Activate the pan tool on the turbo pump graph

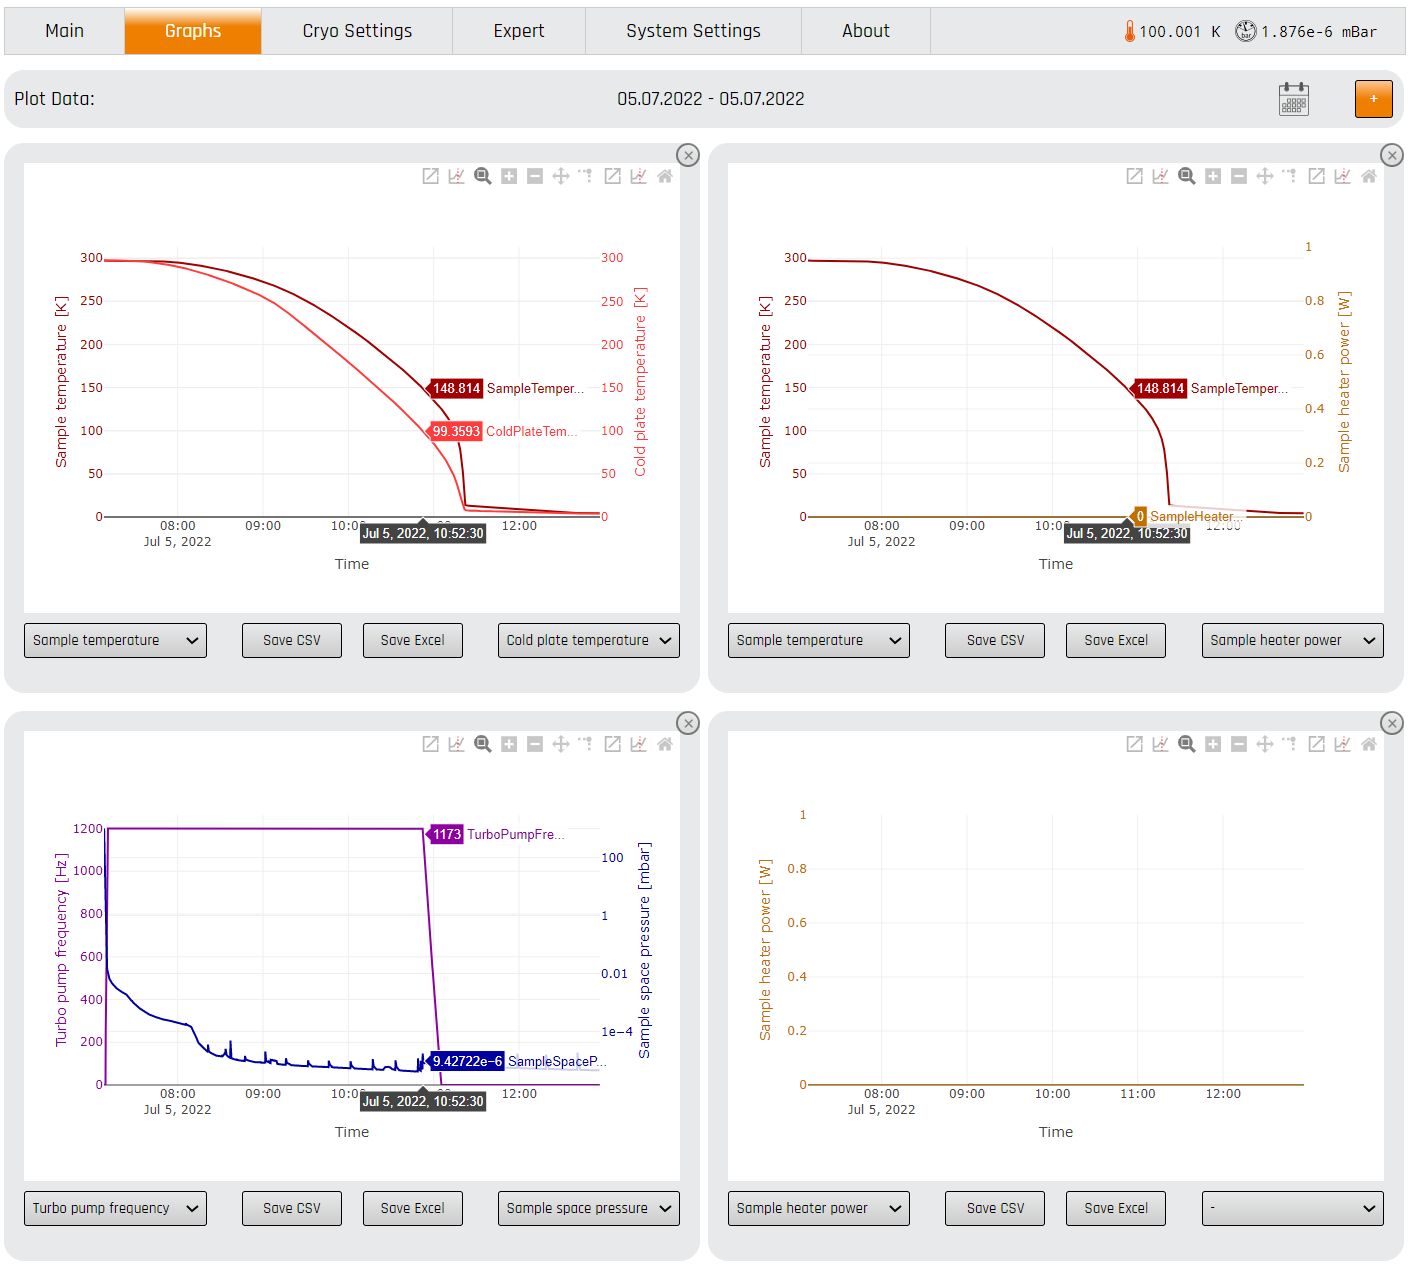pyautogui.click(x=561, y=744)
